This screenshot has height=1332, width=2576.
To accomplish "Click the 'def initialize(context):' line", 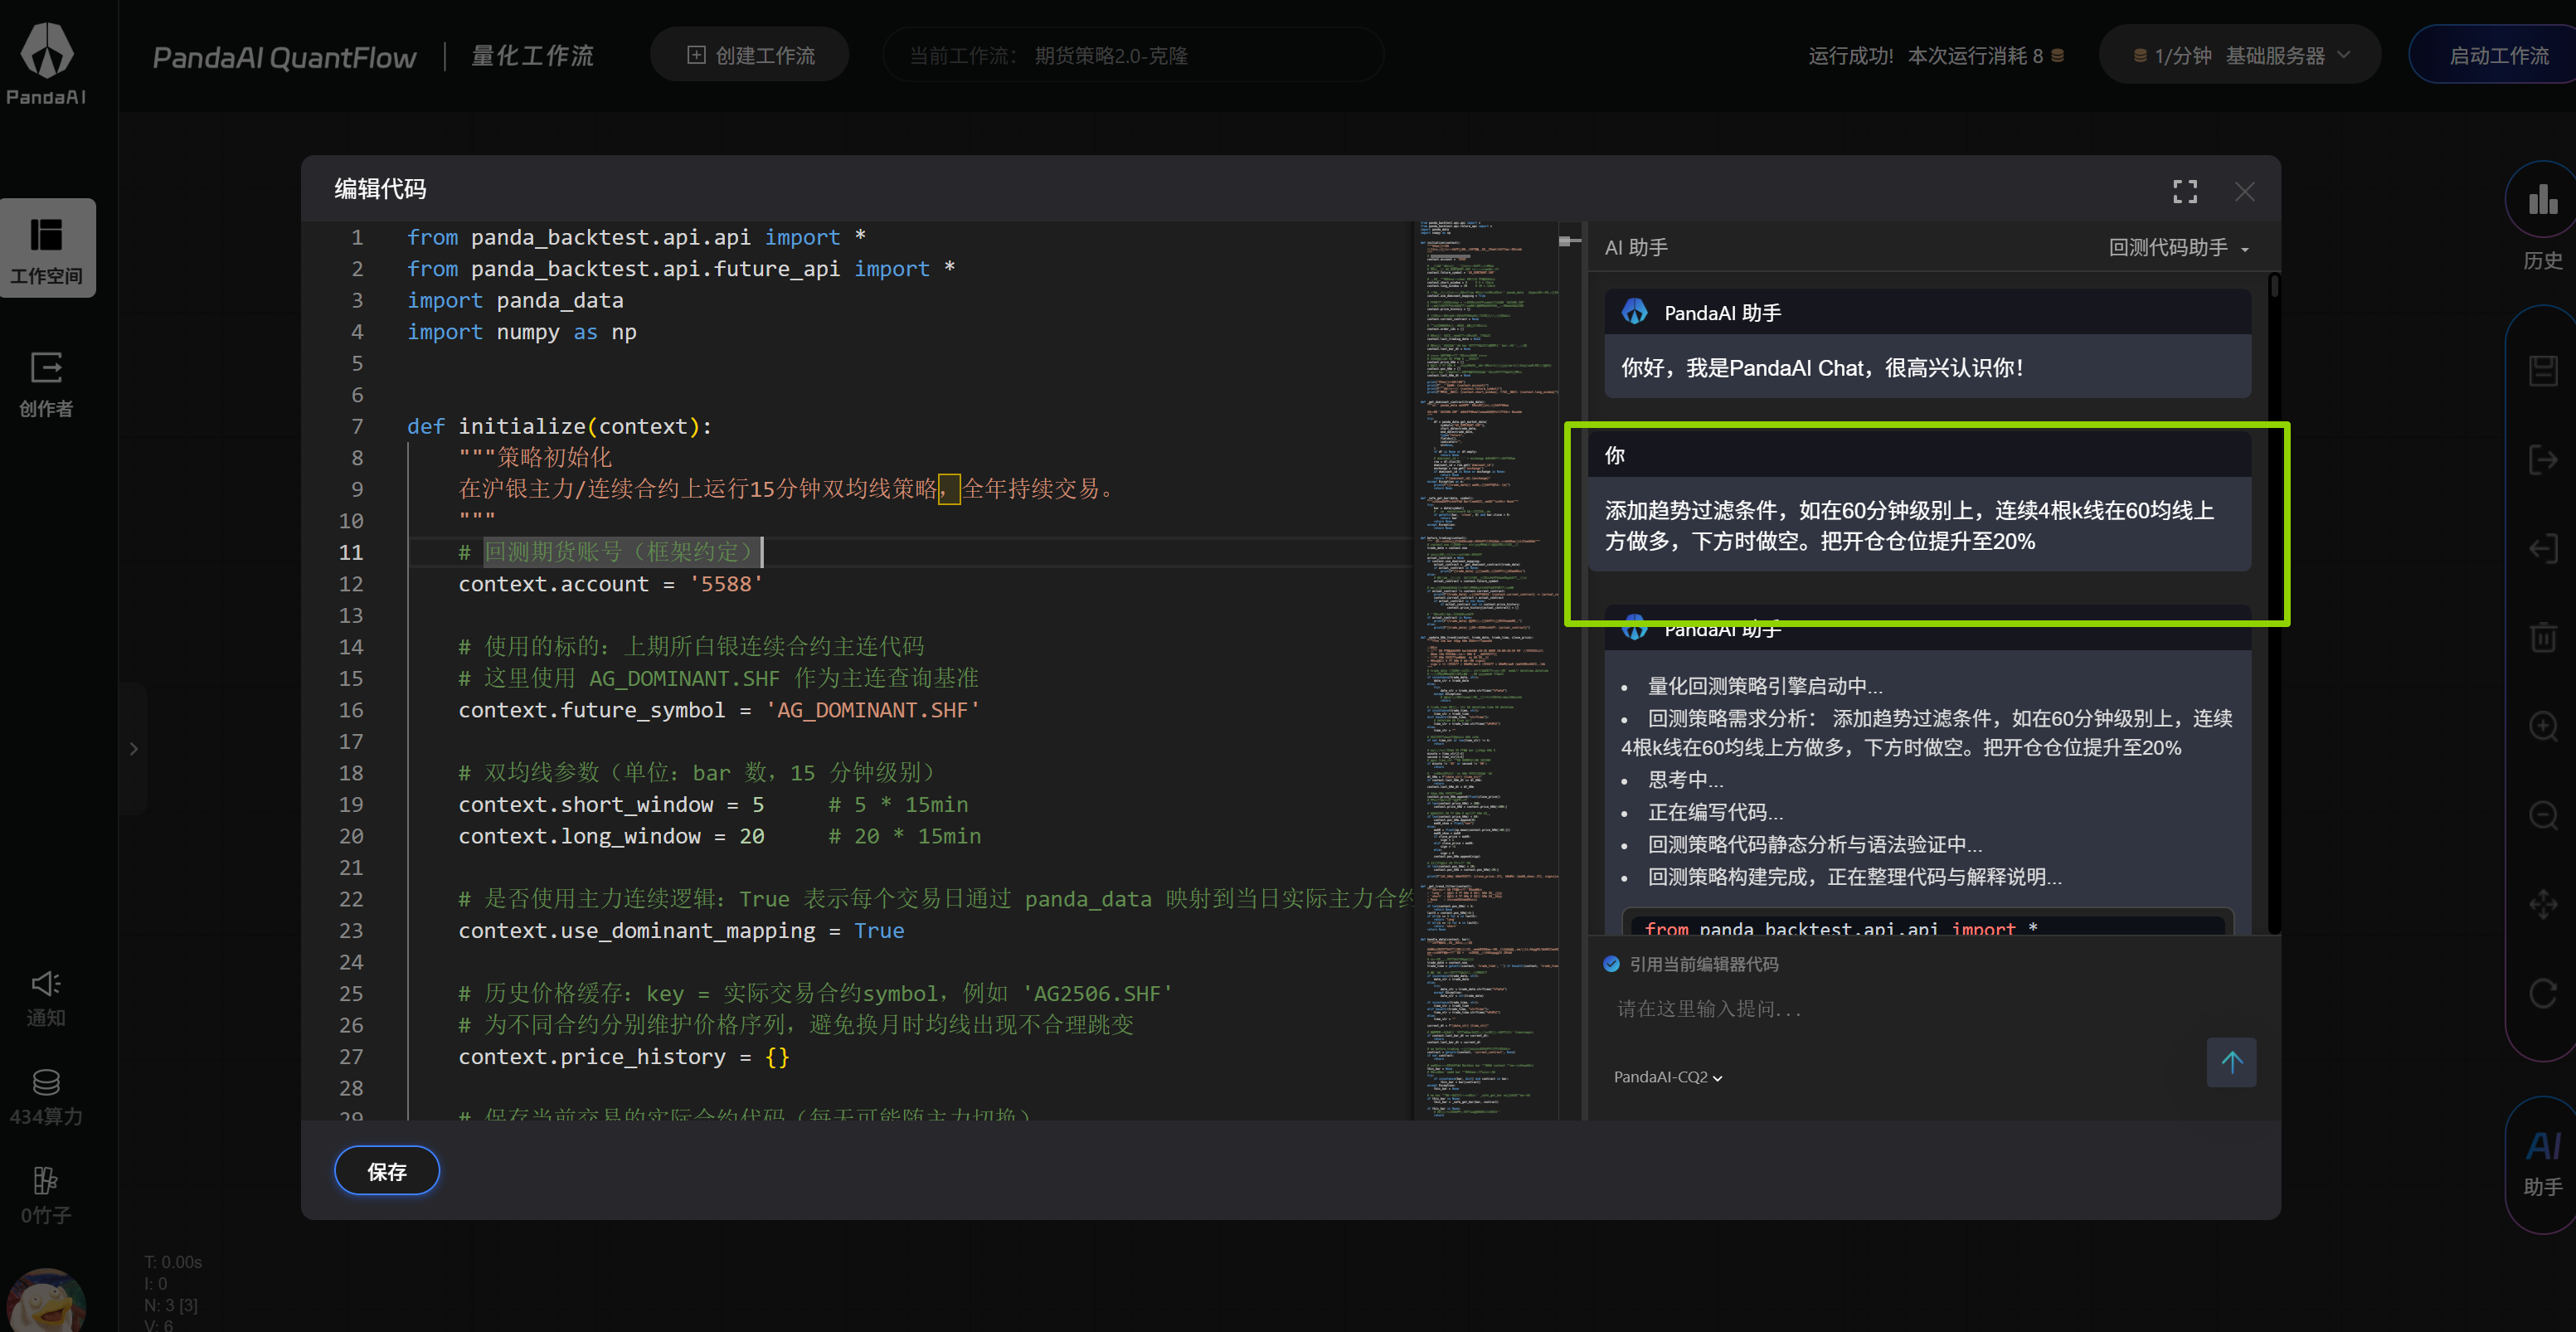I will click(559, 426).
